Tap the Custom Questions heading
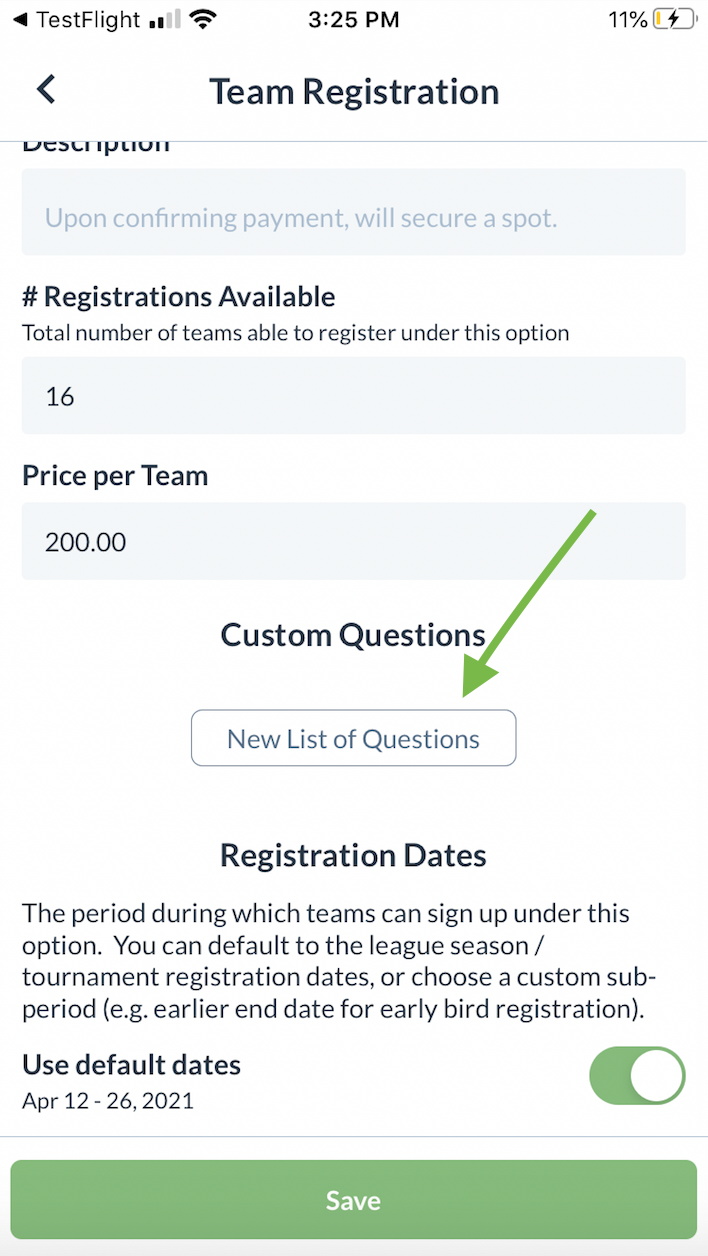This screenshot has width=708, height=1256. (354, 635)
